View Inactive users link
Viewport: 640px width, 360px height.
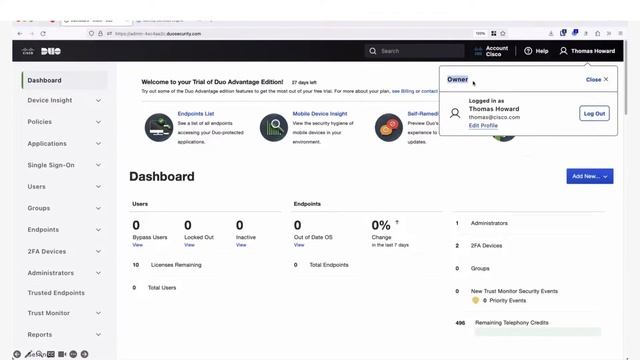point(241,245)
